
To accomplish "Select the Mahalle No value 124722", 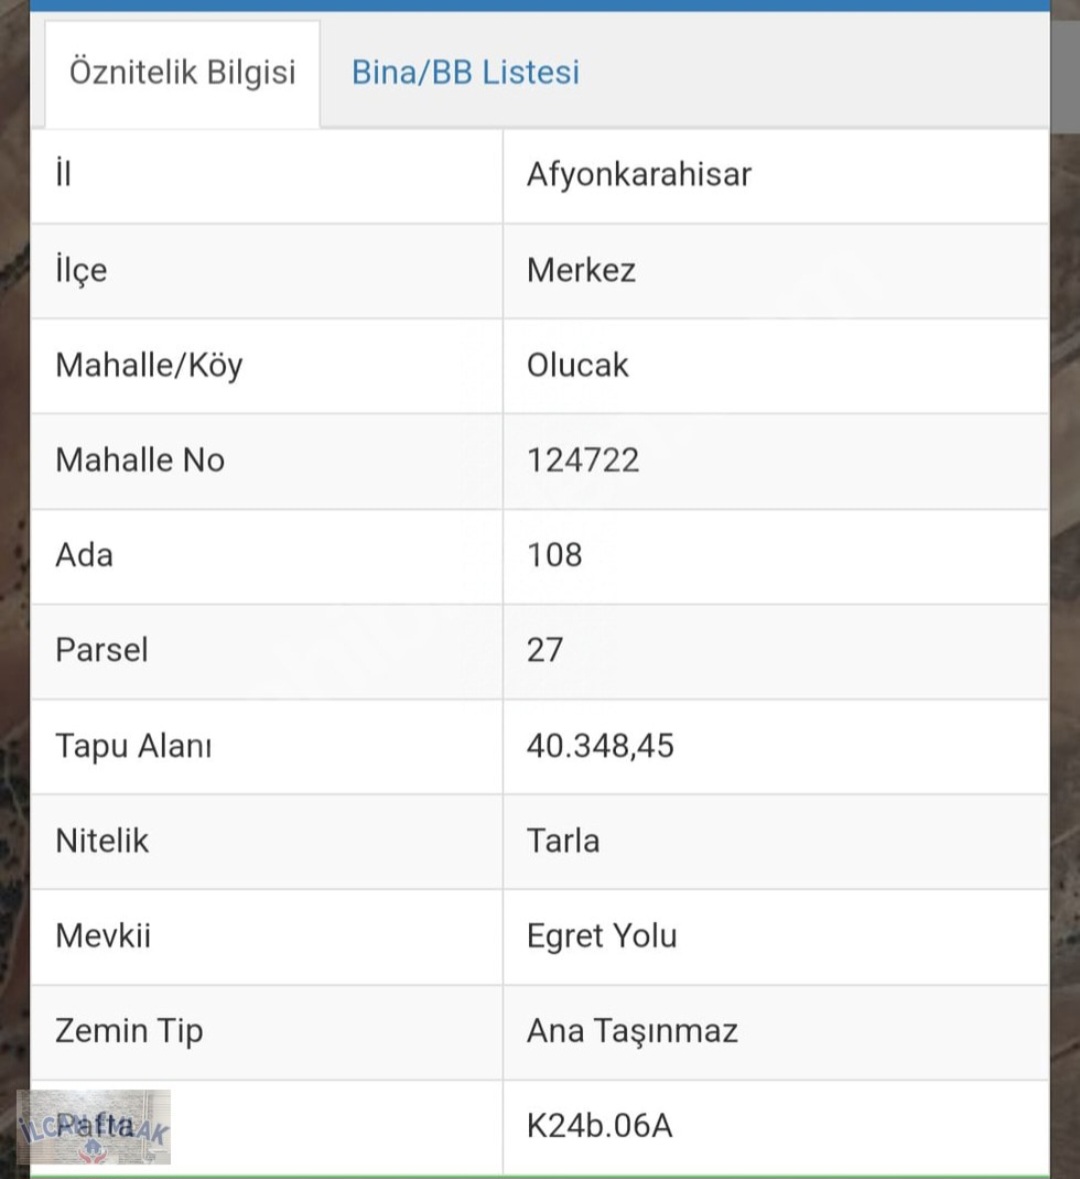I will 583,460.
